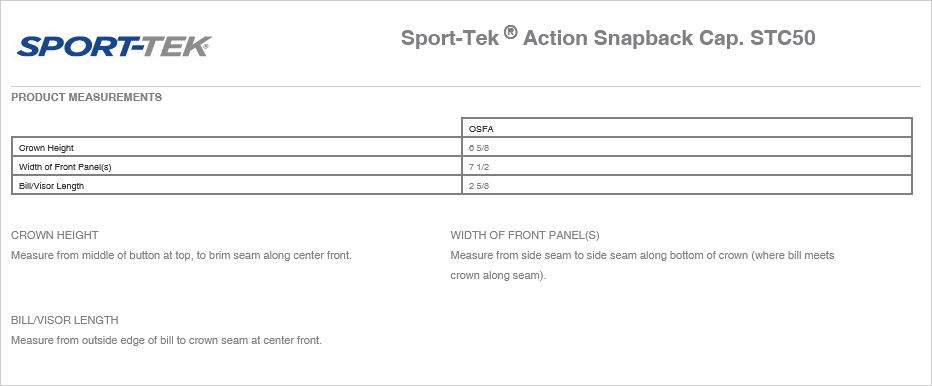Click the horizontal divider under the header

click(x=466, y=86)
